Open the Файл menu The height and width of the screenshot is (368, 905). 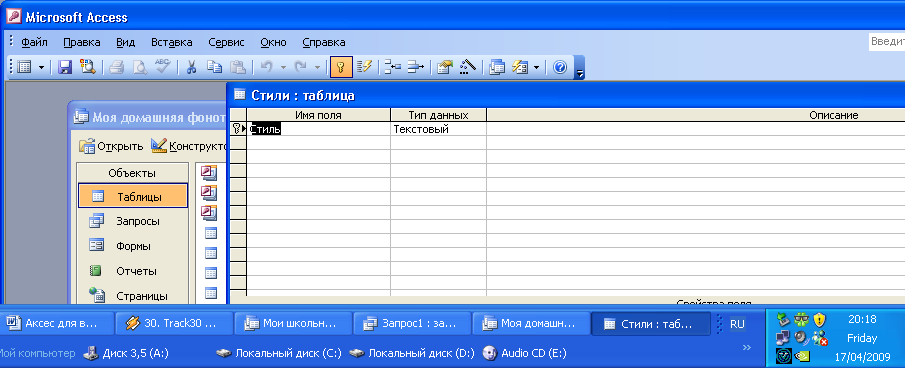point(35,42)
